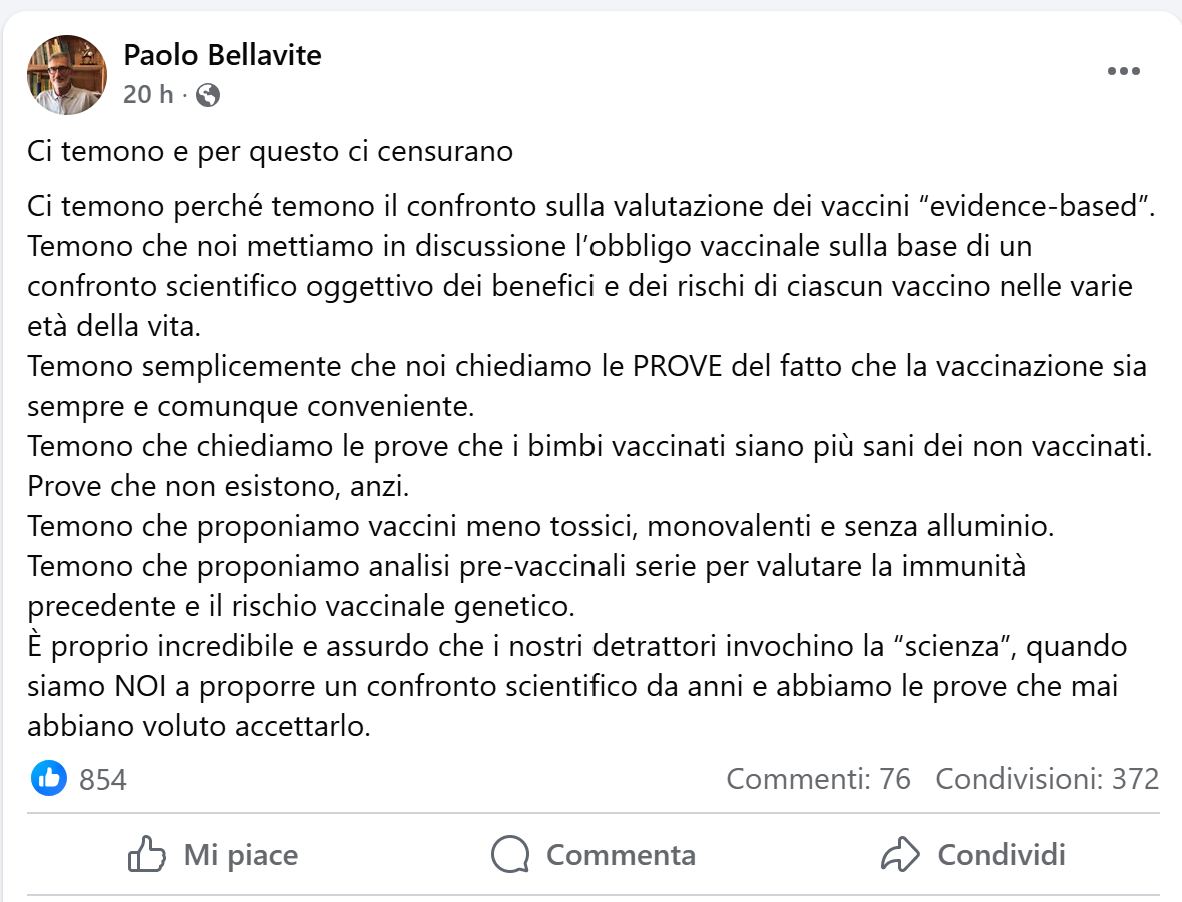Click the thumbs-up icon beside Mi piace

click(146, 855)
